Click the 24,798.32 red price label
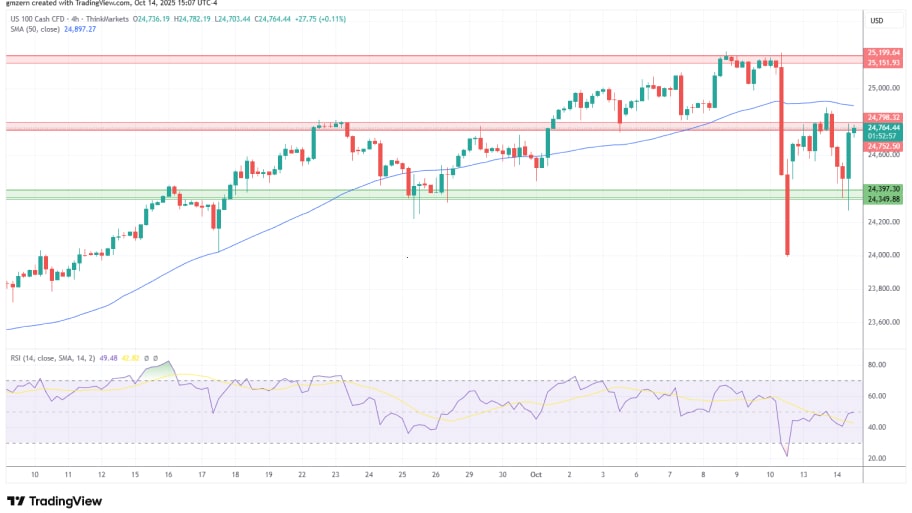The image size is (912, 513). coord(884,117)
